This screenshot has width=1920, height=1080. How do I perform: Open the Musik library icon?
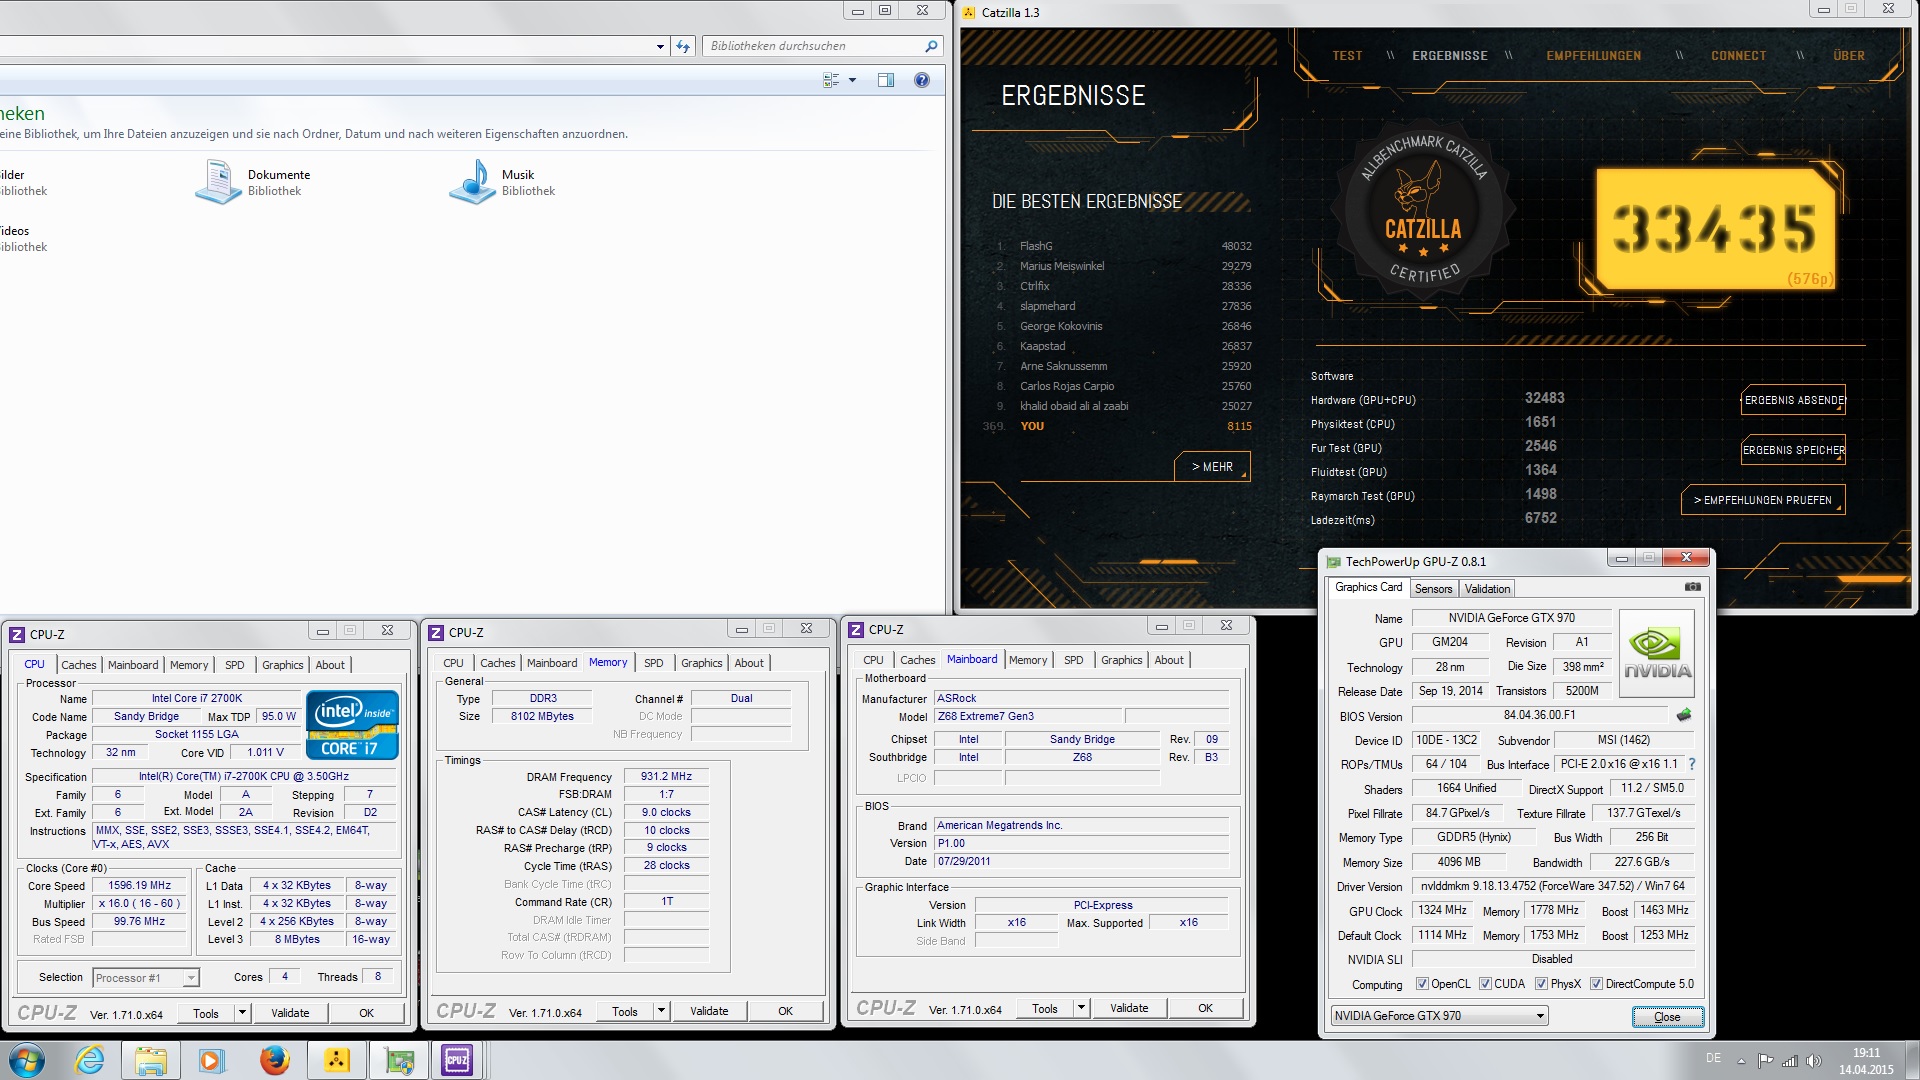(x=472, y=182)
